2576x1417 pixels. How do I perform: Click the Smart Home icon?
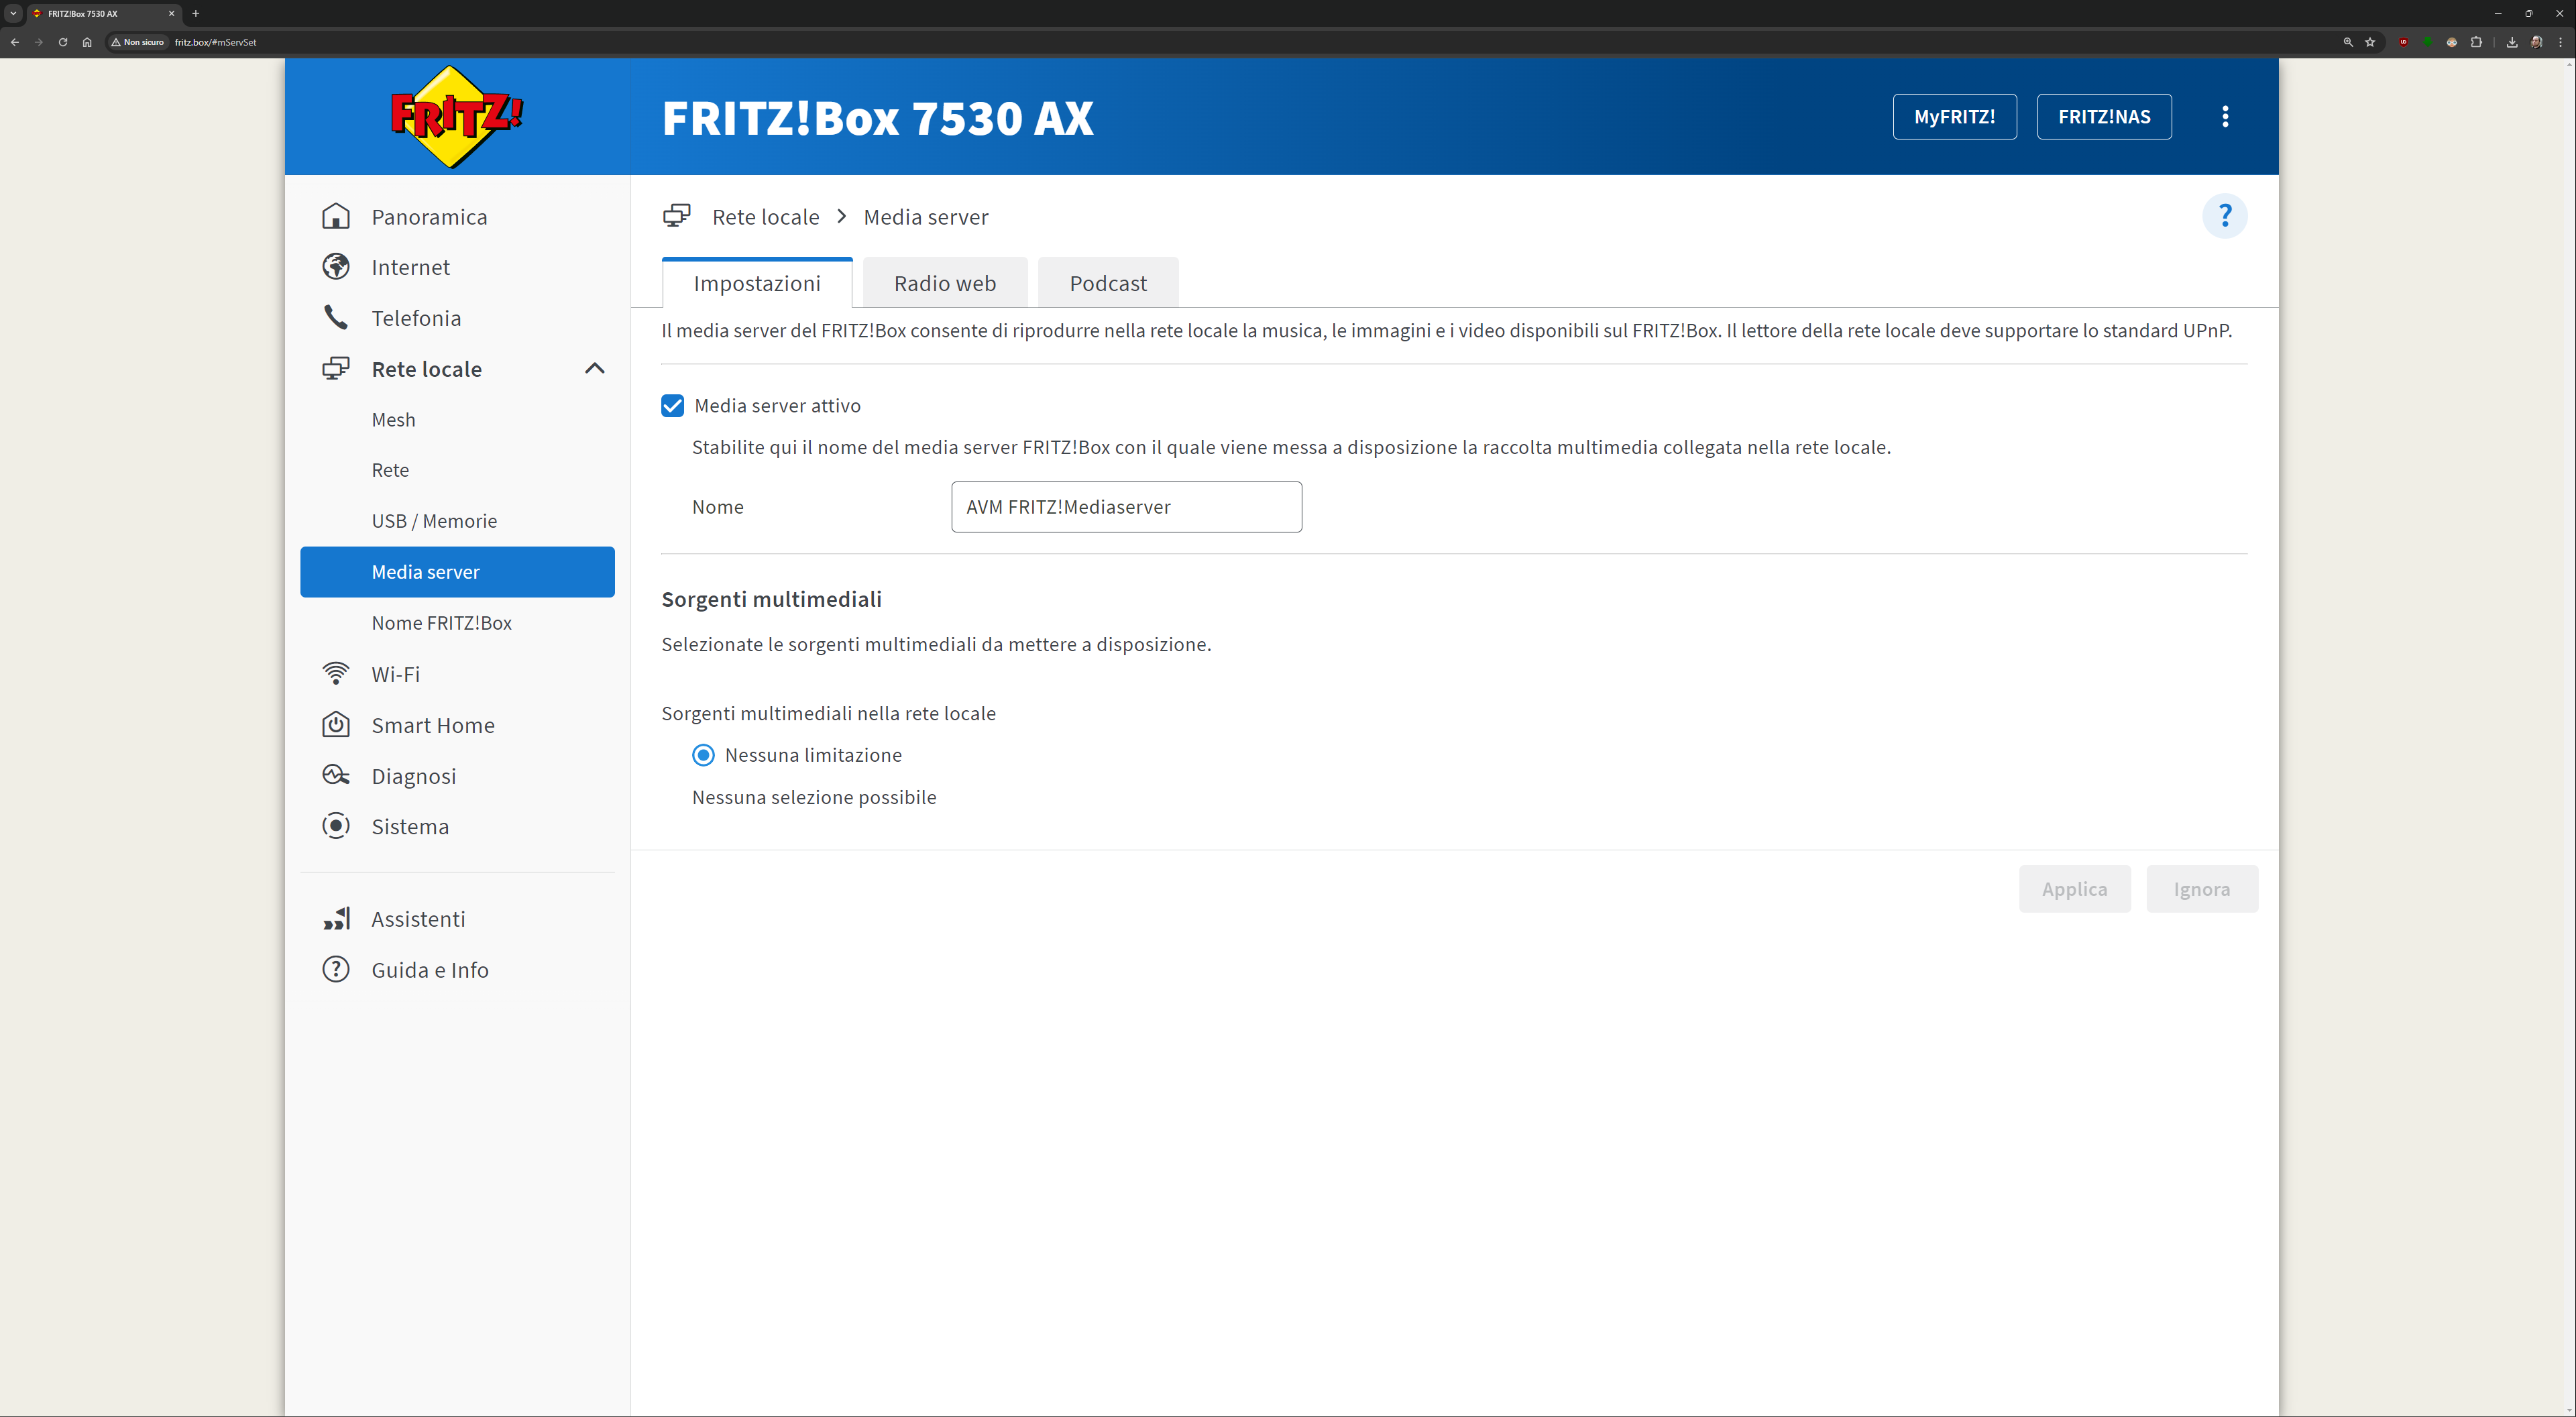336,725
